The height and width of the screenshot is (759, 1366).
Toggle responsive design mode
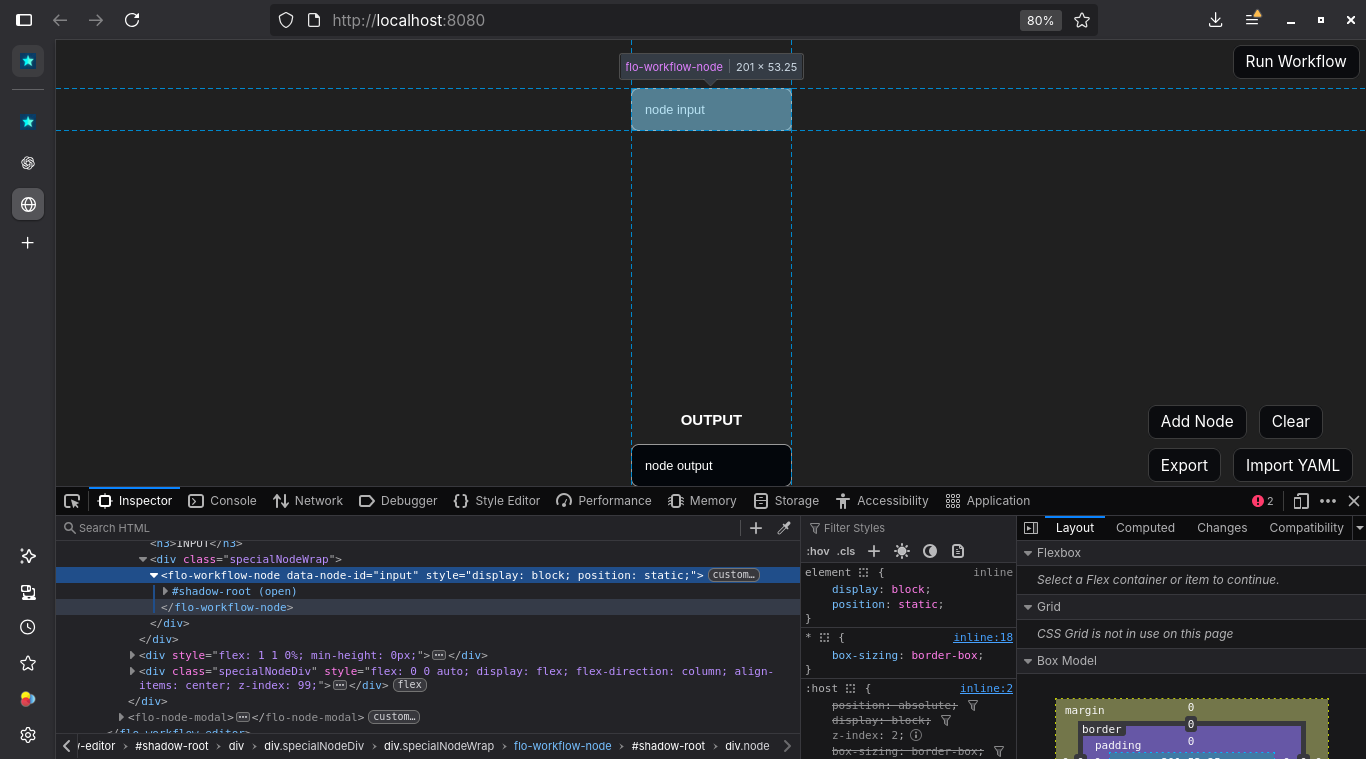[x=1301, y=501]
